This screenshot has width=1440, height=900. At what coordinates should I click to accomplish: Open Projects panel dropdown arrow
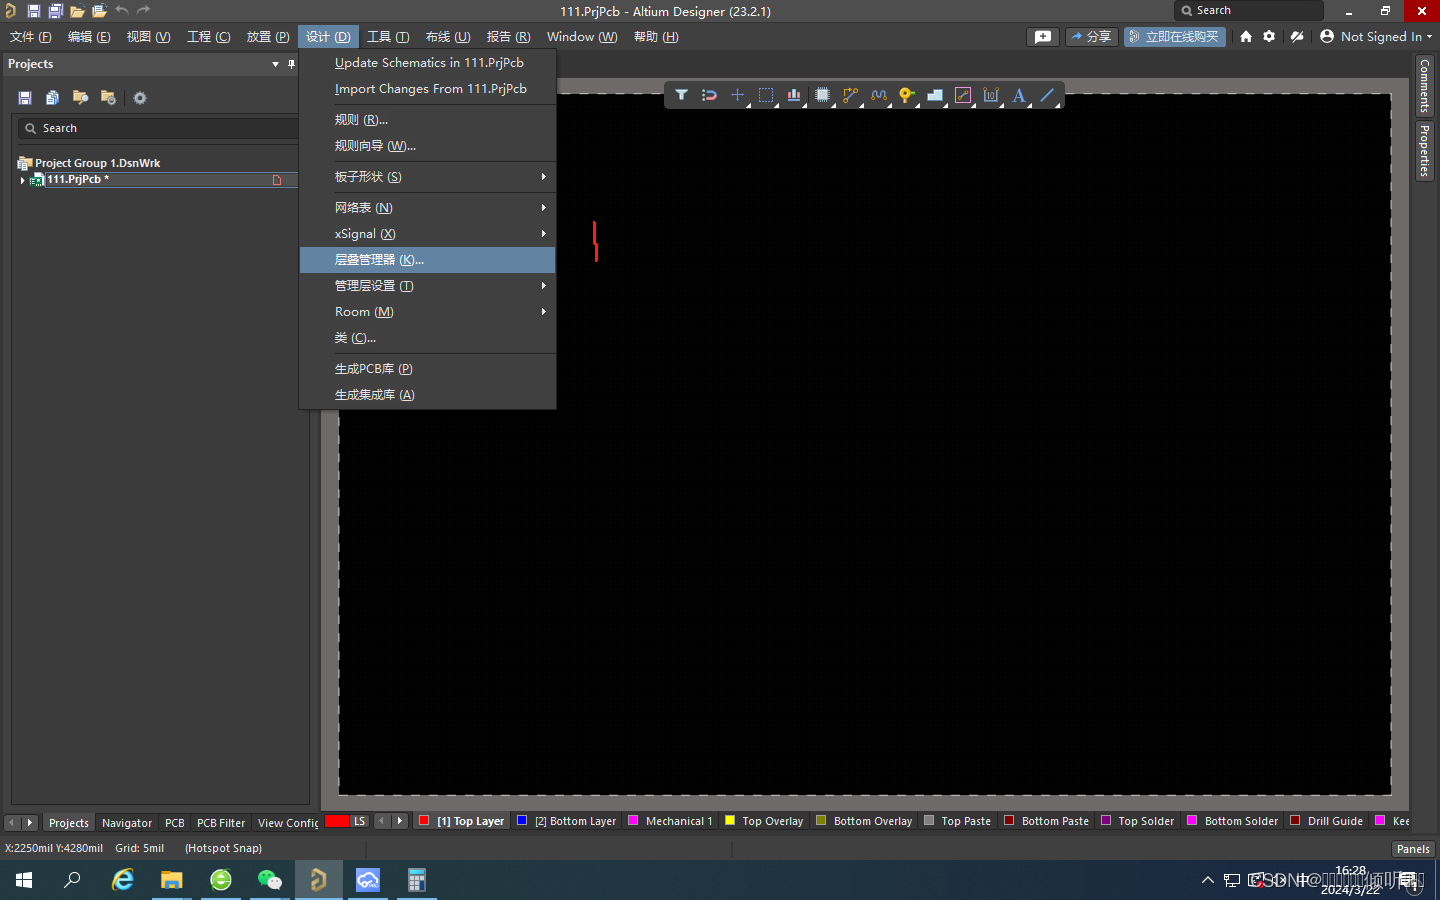(x=275, y=64)
